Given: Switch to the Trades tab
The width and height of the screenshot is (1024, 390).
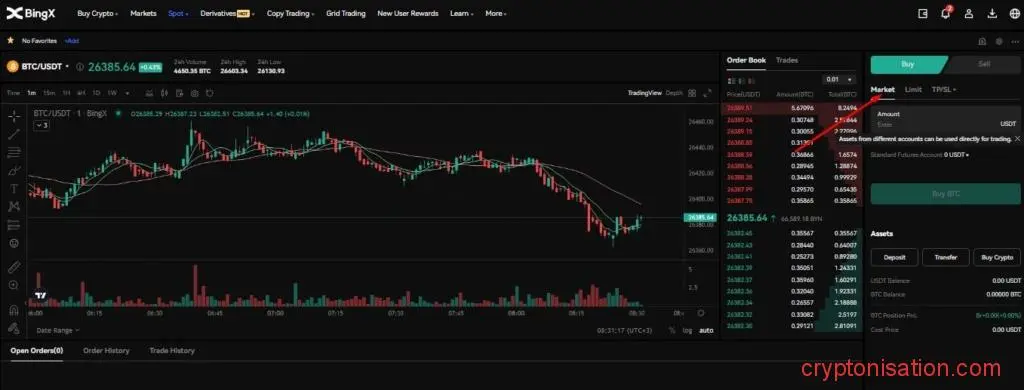Looking at the screenshot, I should (787, 60).
